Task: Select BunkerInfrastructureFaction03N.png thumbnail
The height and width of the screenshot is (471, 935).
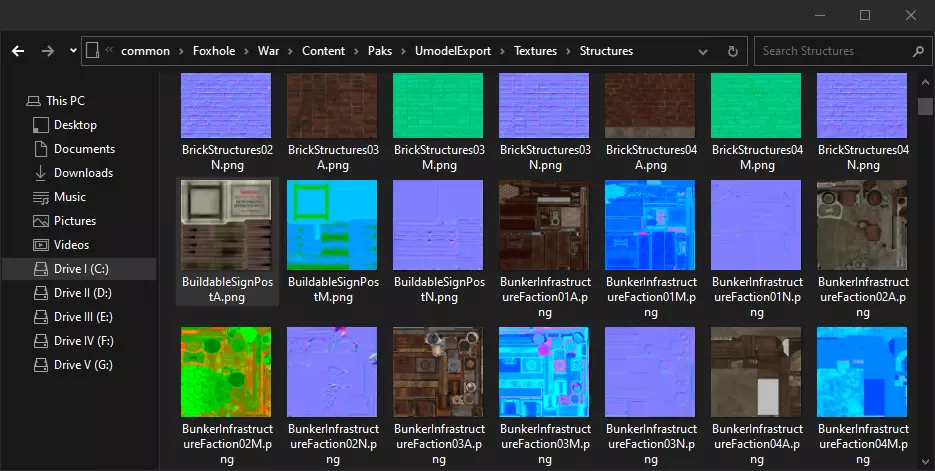Action: pyautogui.click(x=650, y=372)
